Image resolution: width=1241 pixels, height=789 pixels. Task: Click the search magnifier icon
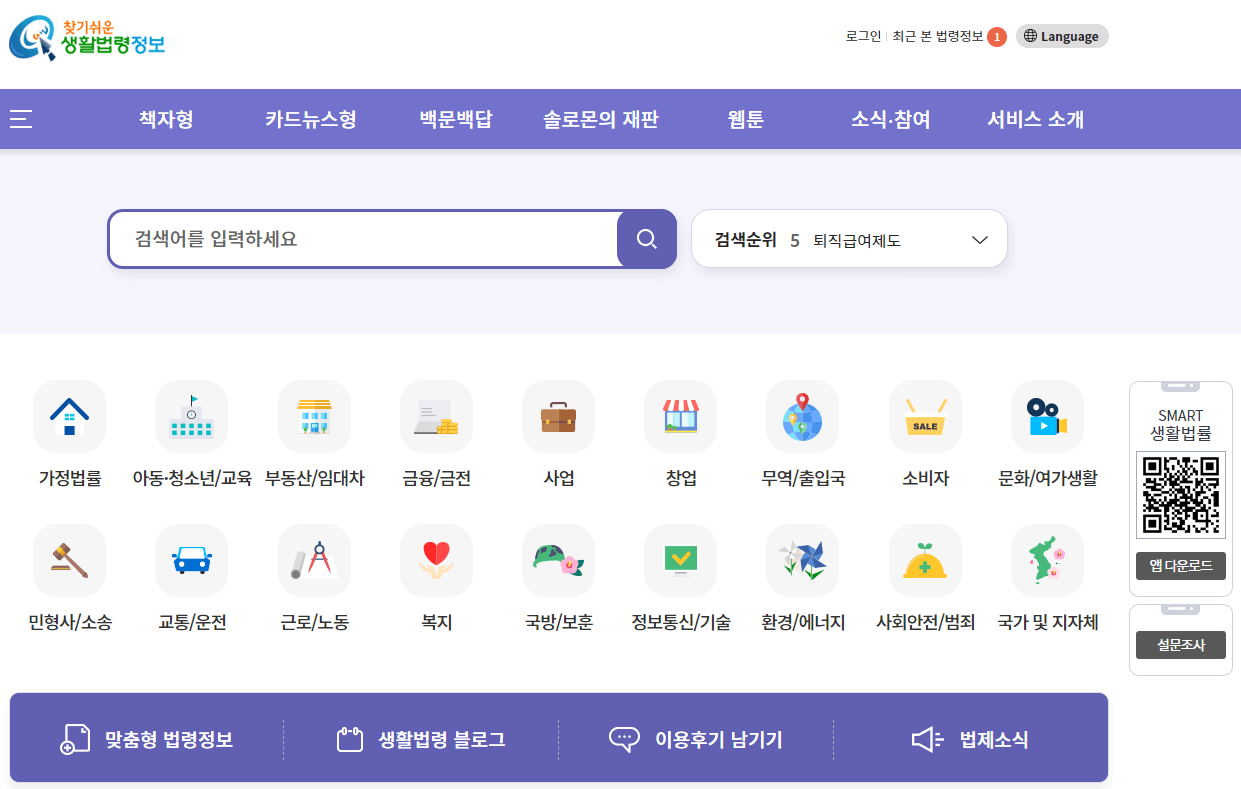pyautogui.click(x=646, y=238)
